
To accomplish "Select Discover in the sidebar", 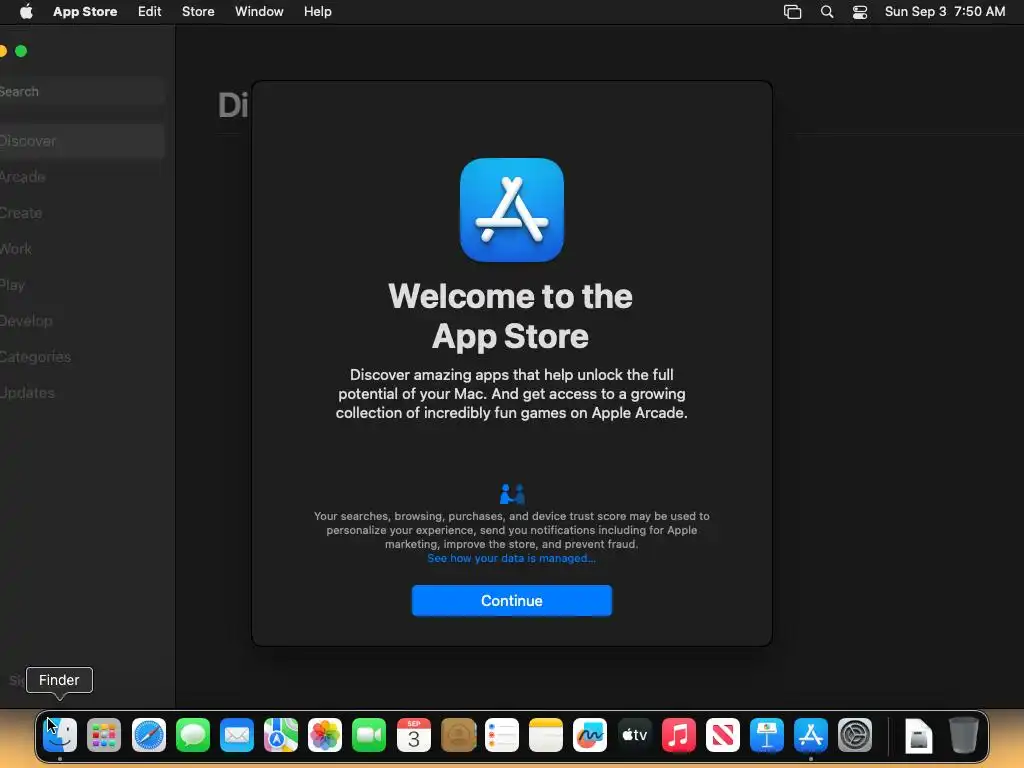I will click(x=82, y=141).
